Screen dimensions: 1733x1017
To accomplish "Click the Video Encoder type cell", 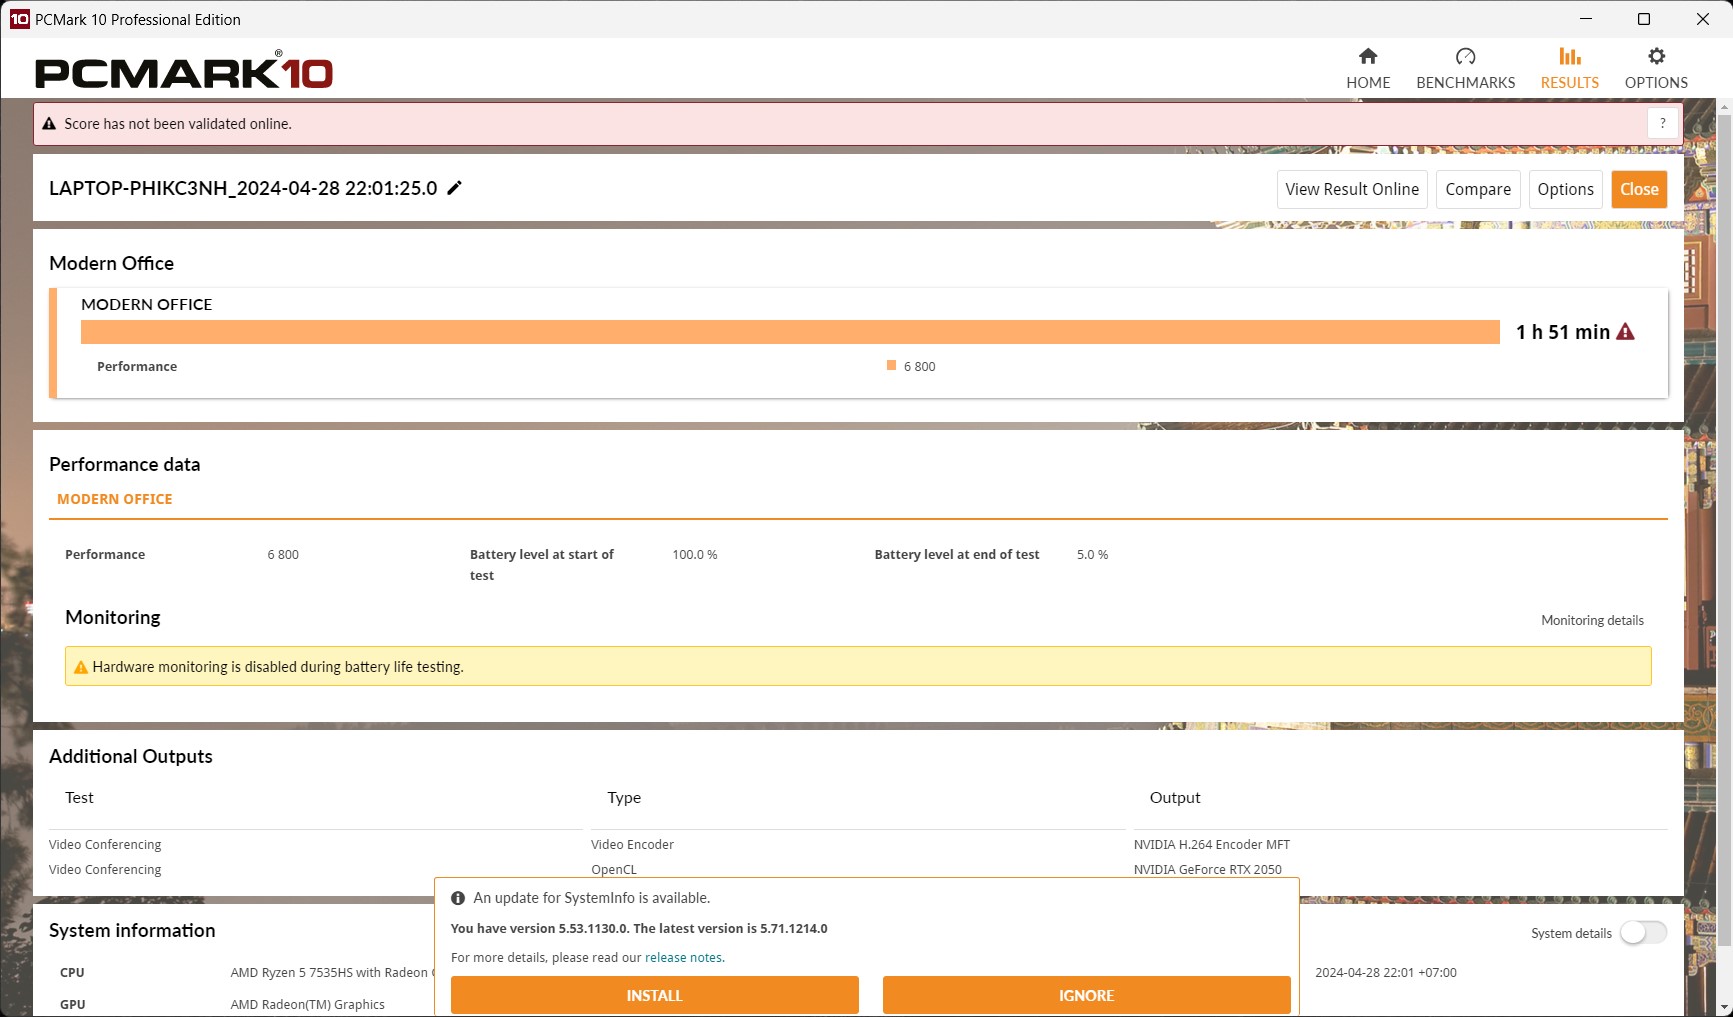I will coord(632,844).
